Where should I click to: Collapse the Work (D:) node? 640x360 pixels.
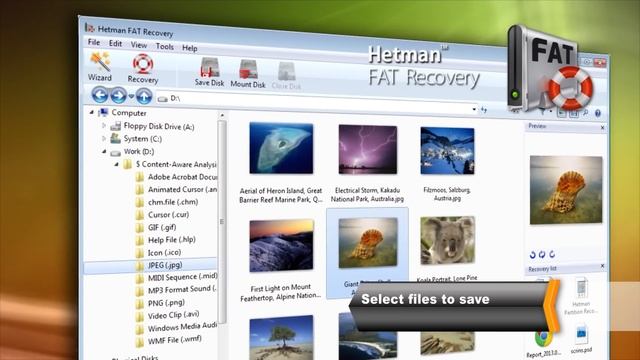tap(104, 151)
